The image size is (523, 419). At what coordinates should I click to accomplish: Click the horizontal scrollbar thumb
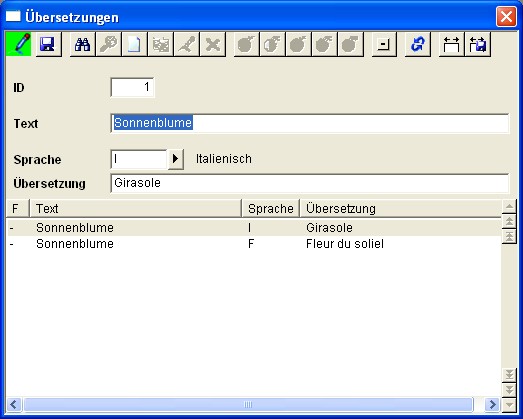(248, 404)
